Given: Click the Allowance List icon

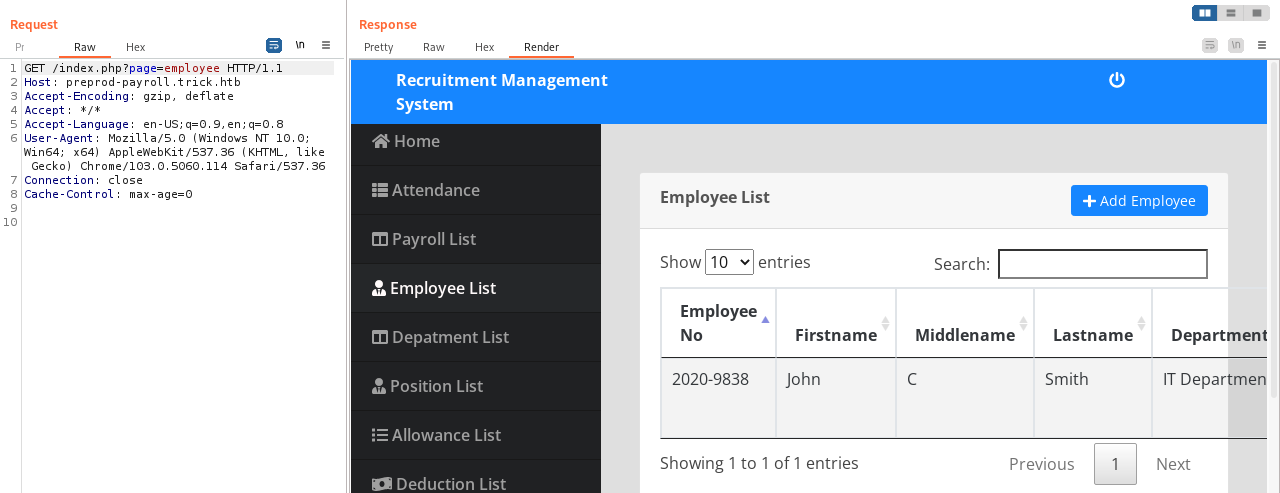Looking at the screenshot, I should coord(380,435).
